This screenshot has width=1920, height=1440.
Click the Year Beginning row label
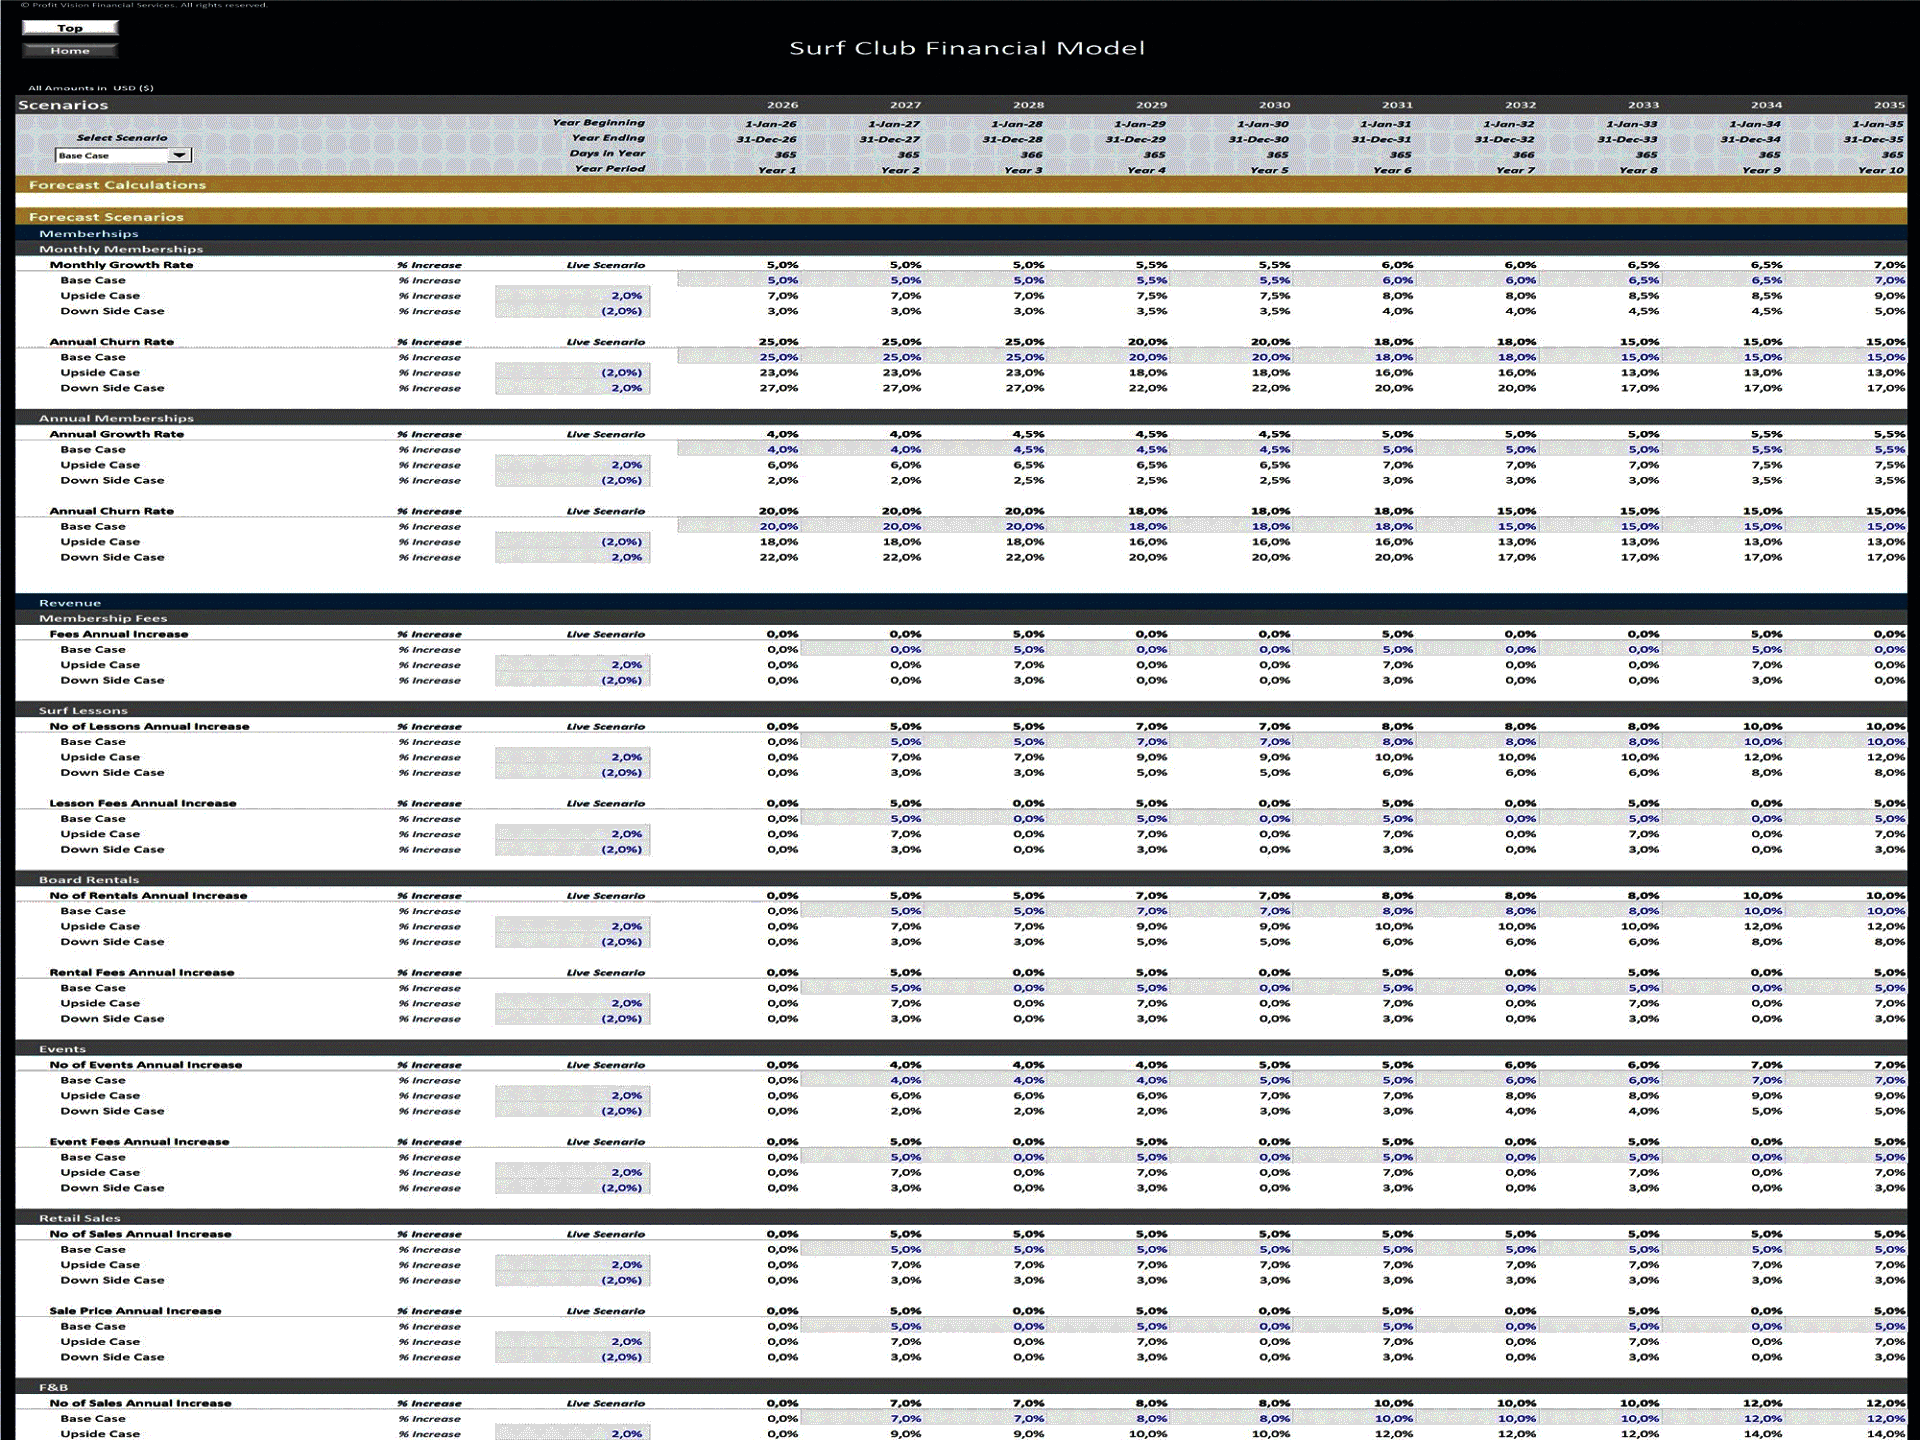pos(598,123)
